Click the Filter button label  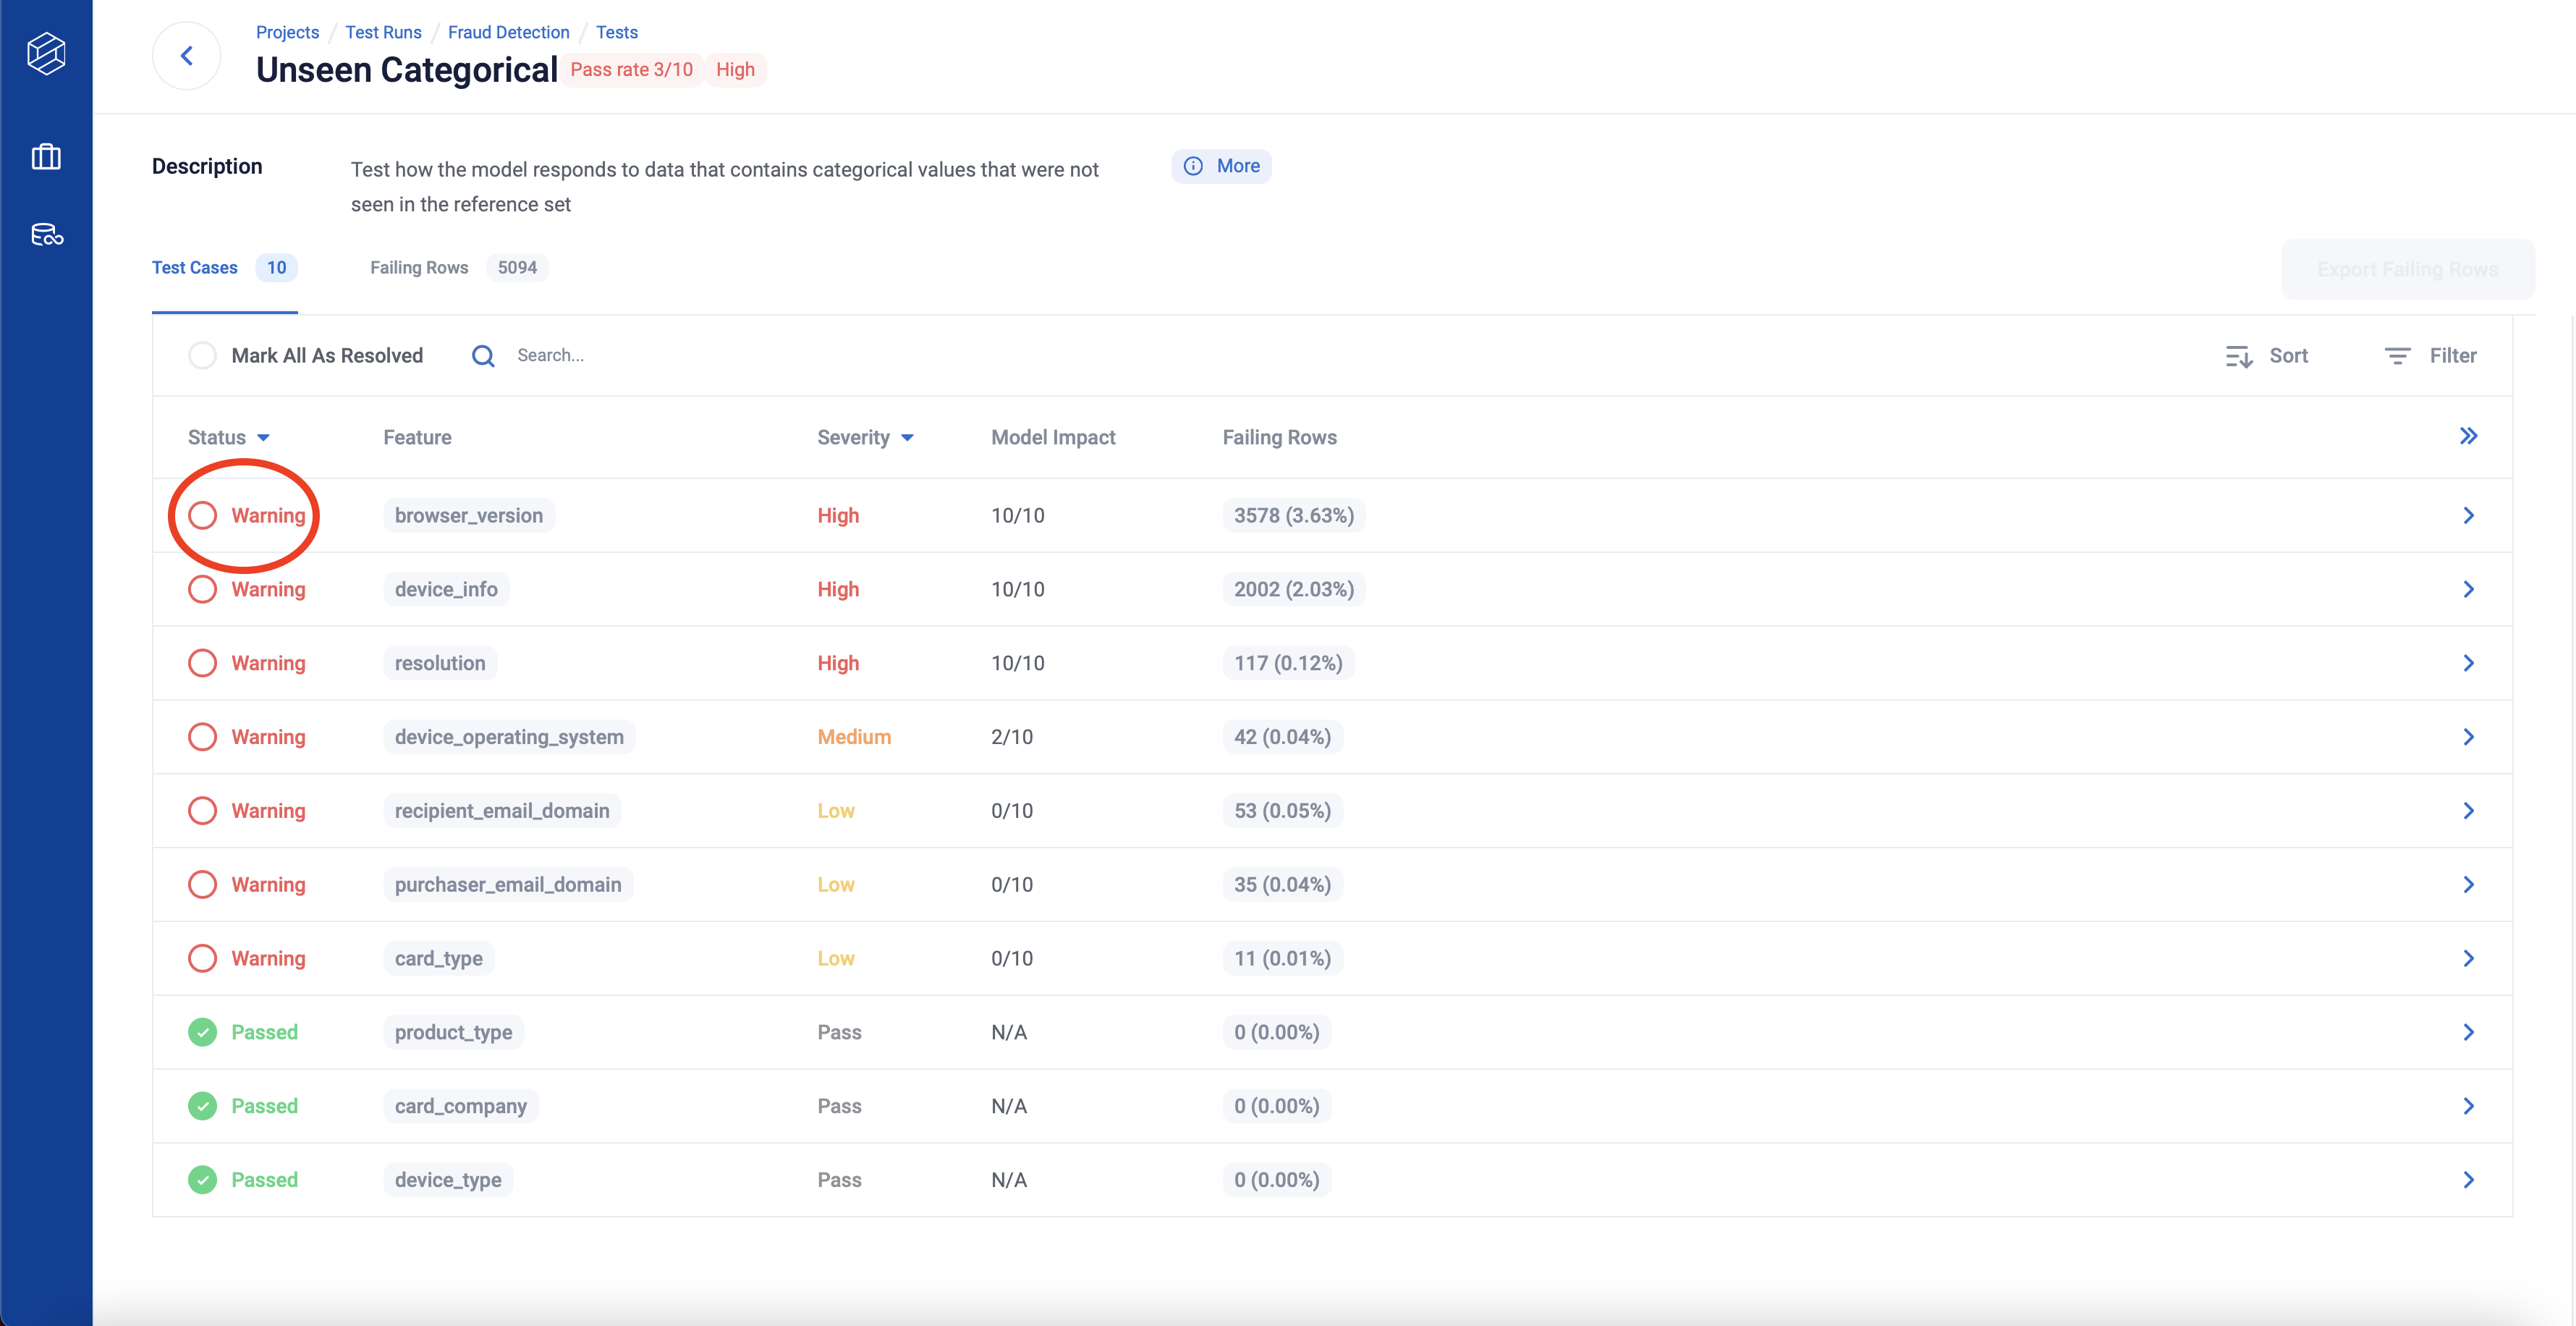click(x=2452, y=356)
